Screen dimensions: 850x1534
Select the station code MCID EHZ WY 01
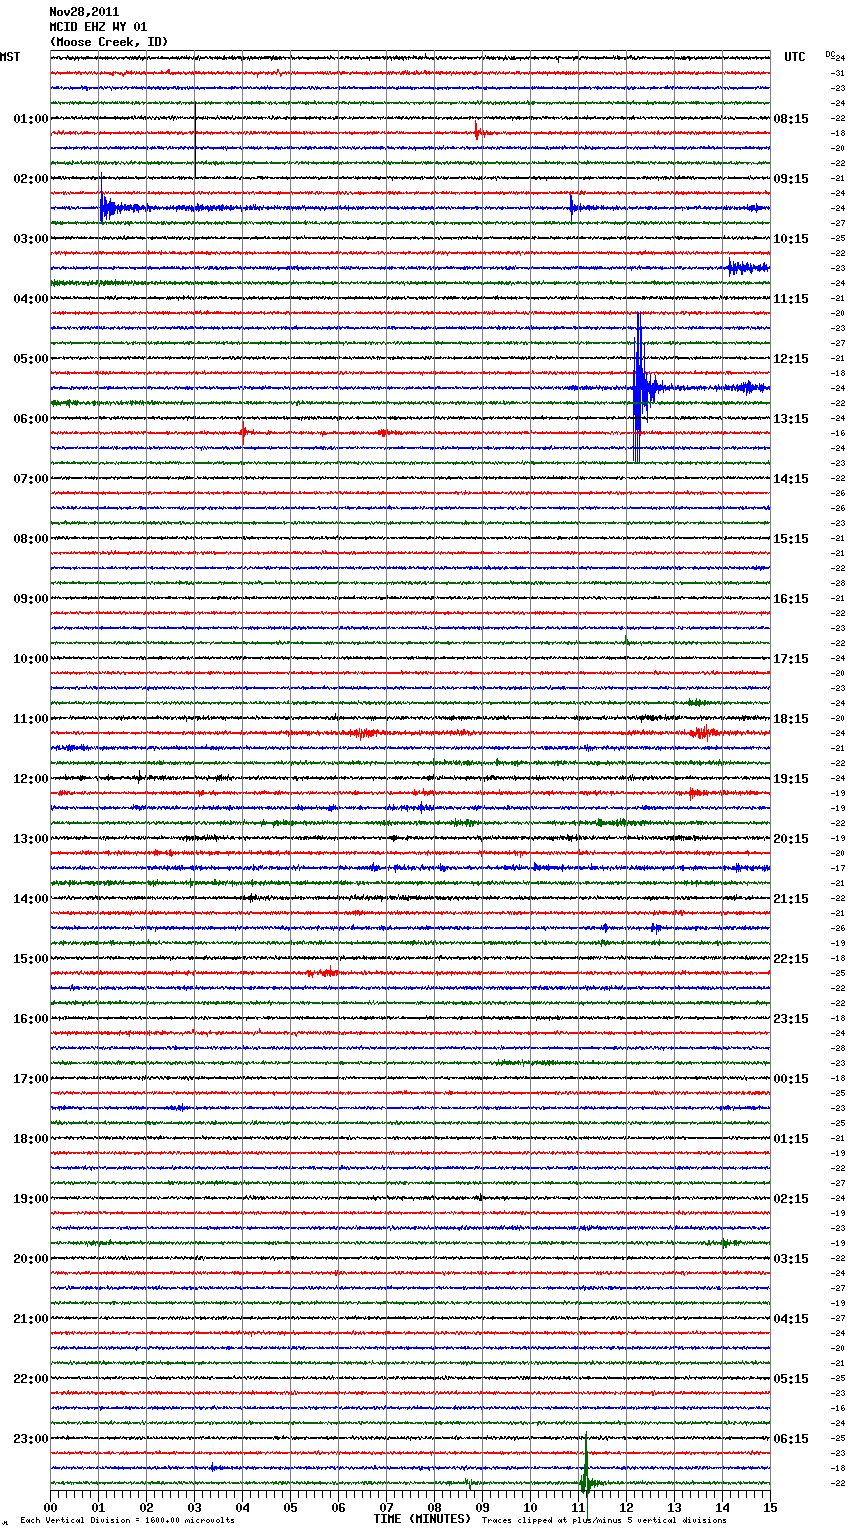tap(98, 27)
